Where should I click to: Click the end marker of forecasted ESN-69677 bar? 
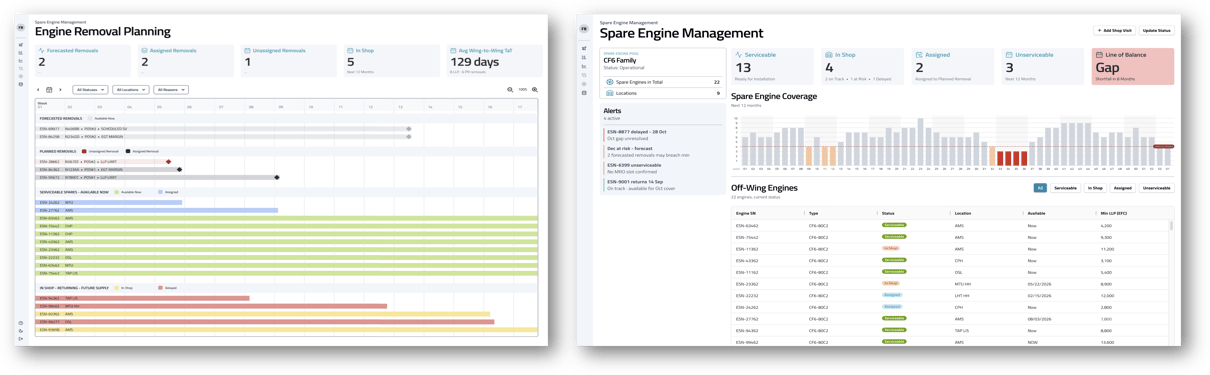coord(409,129)
